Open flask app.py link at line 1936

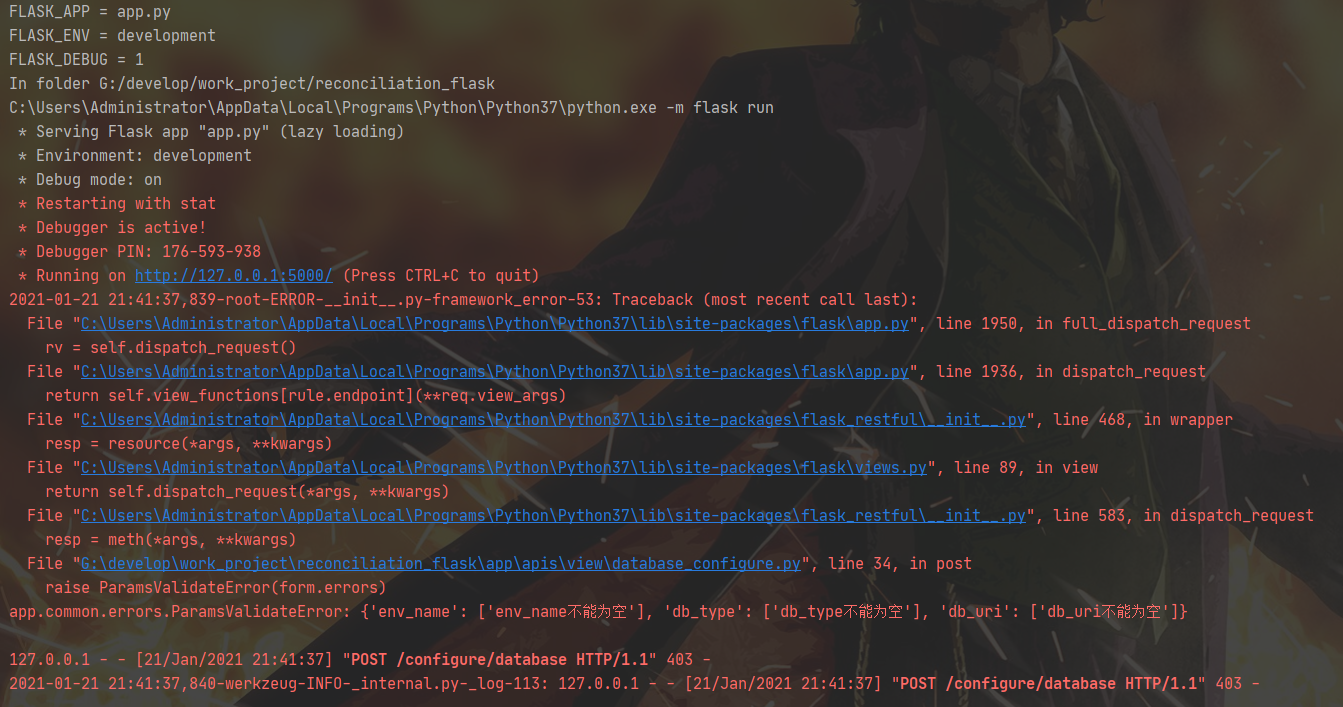coord(495,372)
